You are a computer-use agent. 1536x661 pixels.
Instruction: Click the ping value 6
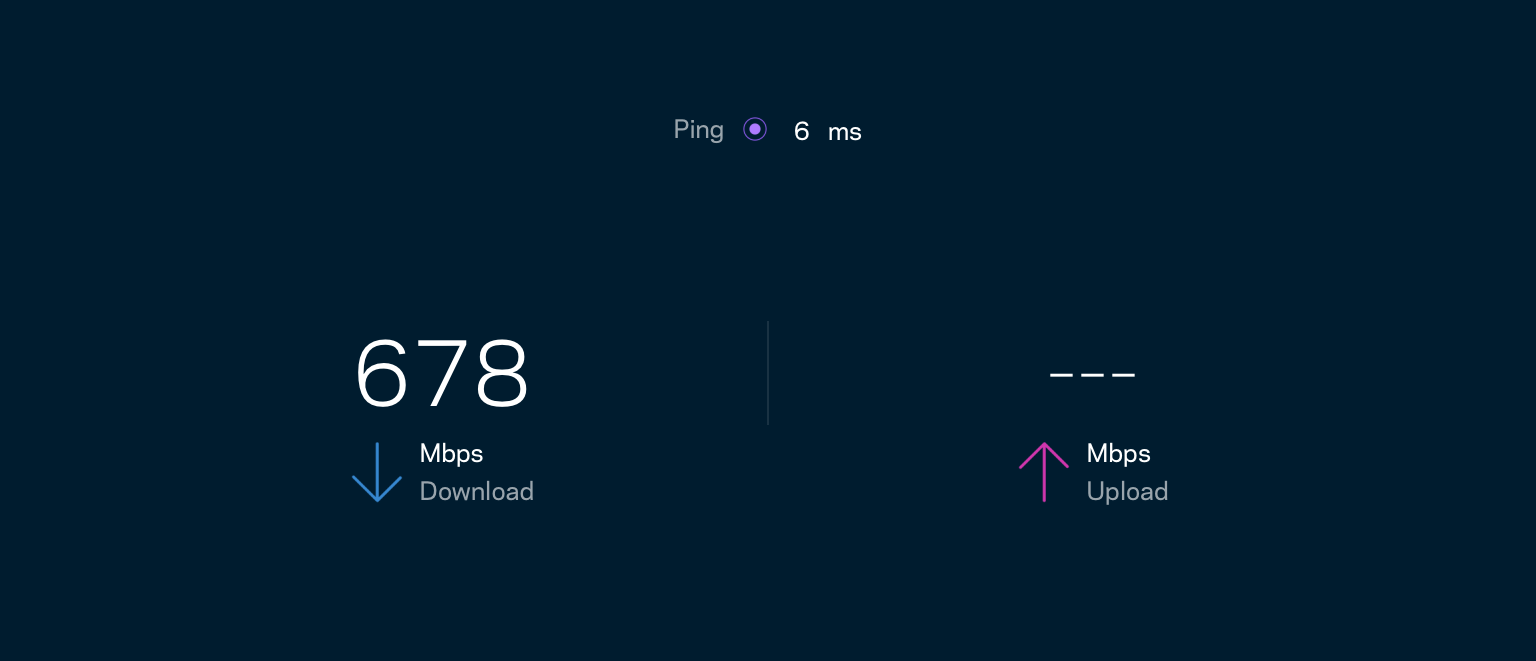point(801,131)
